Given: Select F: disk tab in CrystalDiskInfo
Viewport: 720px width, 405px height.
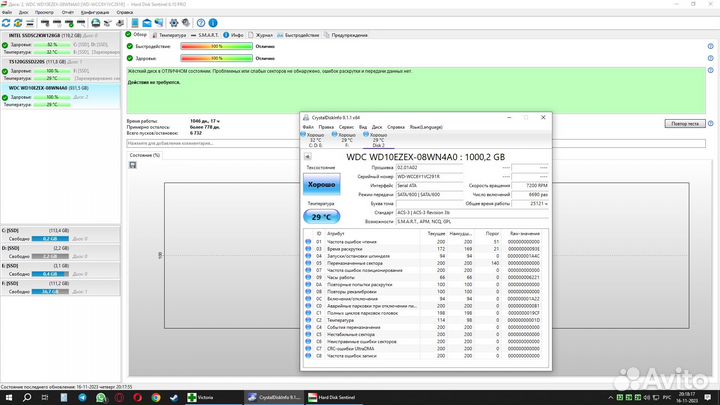Looking at the screenshot, I should tap(345, 140).
